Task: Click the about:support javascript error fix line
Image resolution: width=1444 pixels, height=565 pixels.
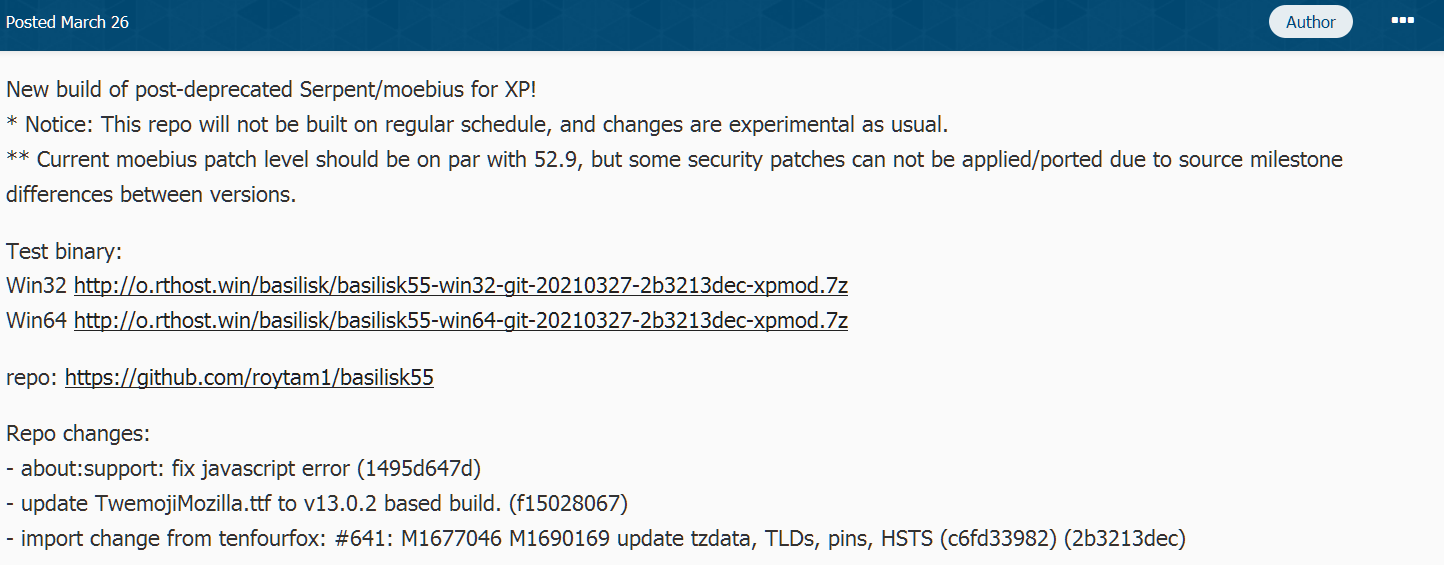Action: 245,468
